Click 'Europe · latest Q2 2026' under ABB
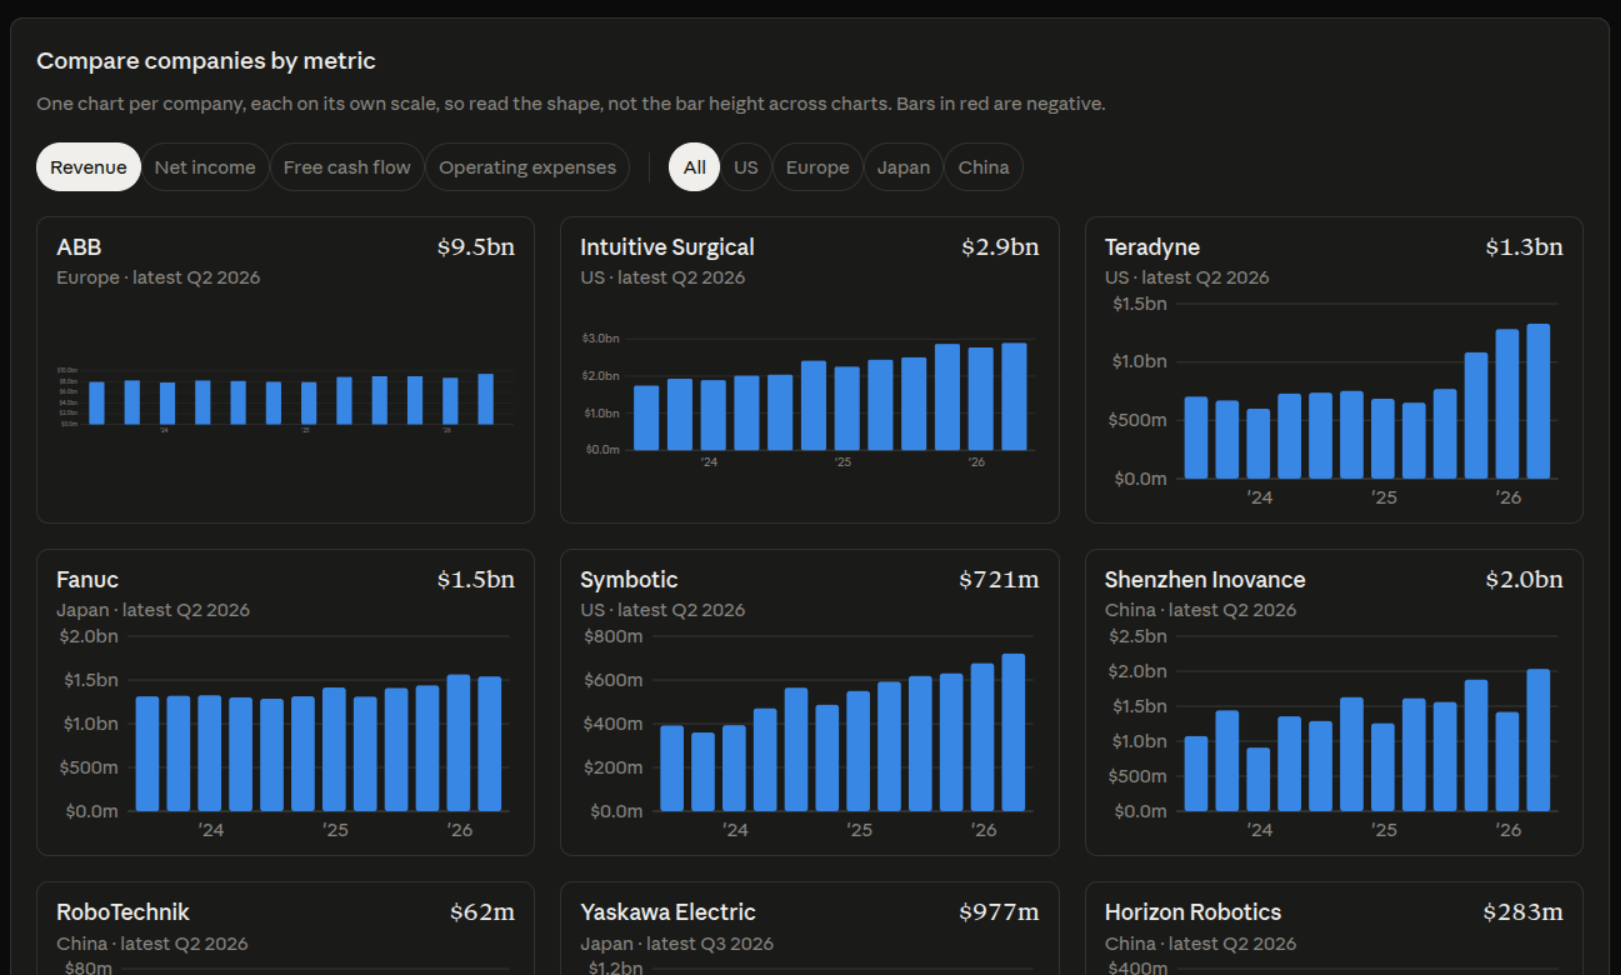Viewport: 1621px width, 975px height. tap(158, 278)
